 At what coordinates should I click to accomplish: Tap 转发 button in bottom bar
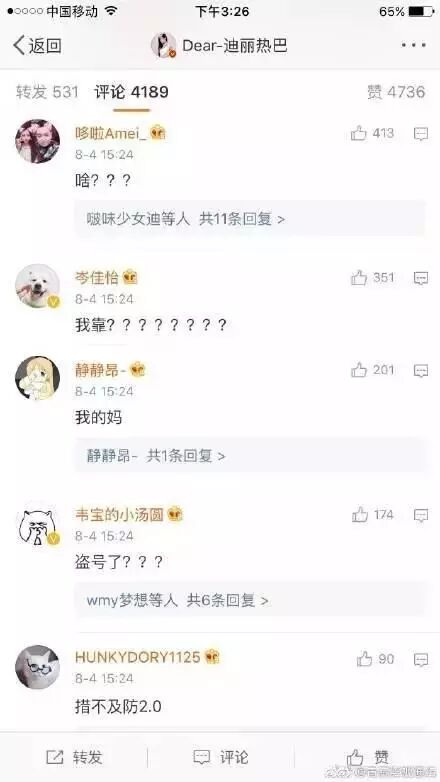[x=74, y=757]
